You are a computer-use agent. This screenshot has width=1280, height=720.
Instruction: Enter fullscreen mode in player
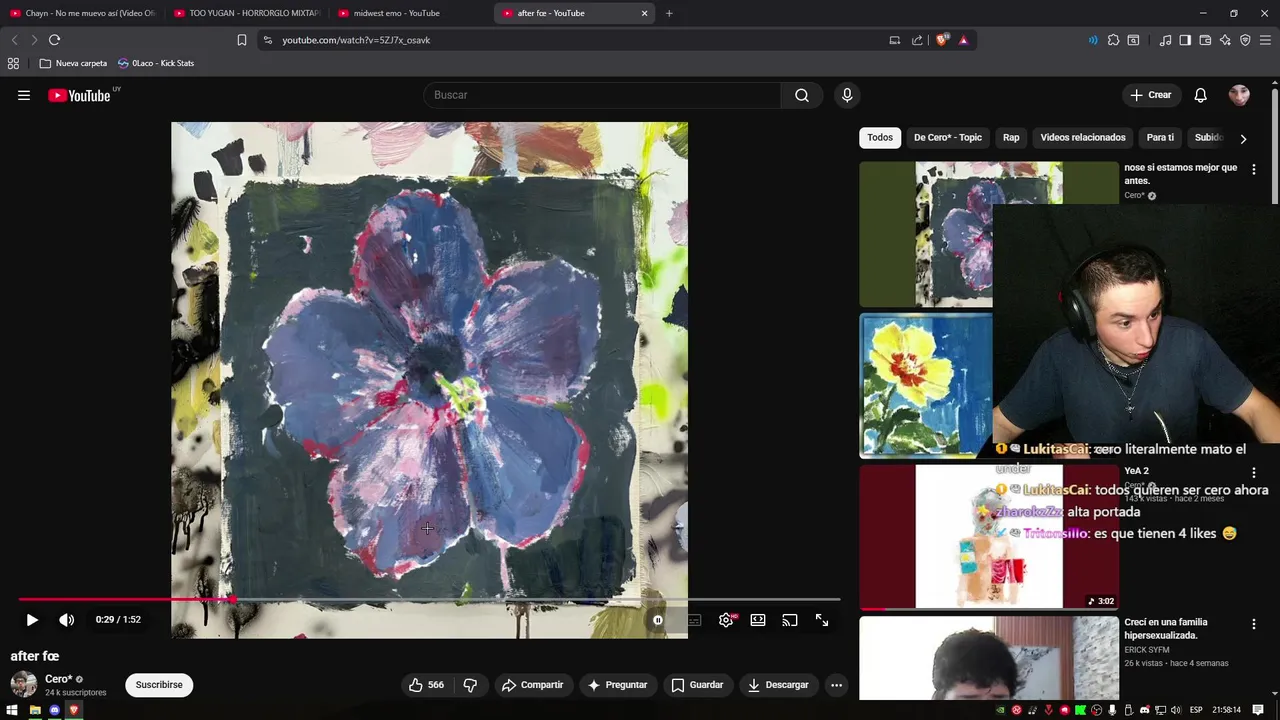pos(822,620)
